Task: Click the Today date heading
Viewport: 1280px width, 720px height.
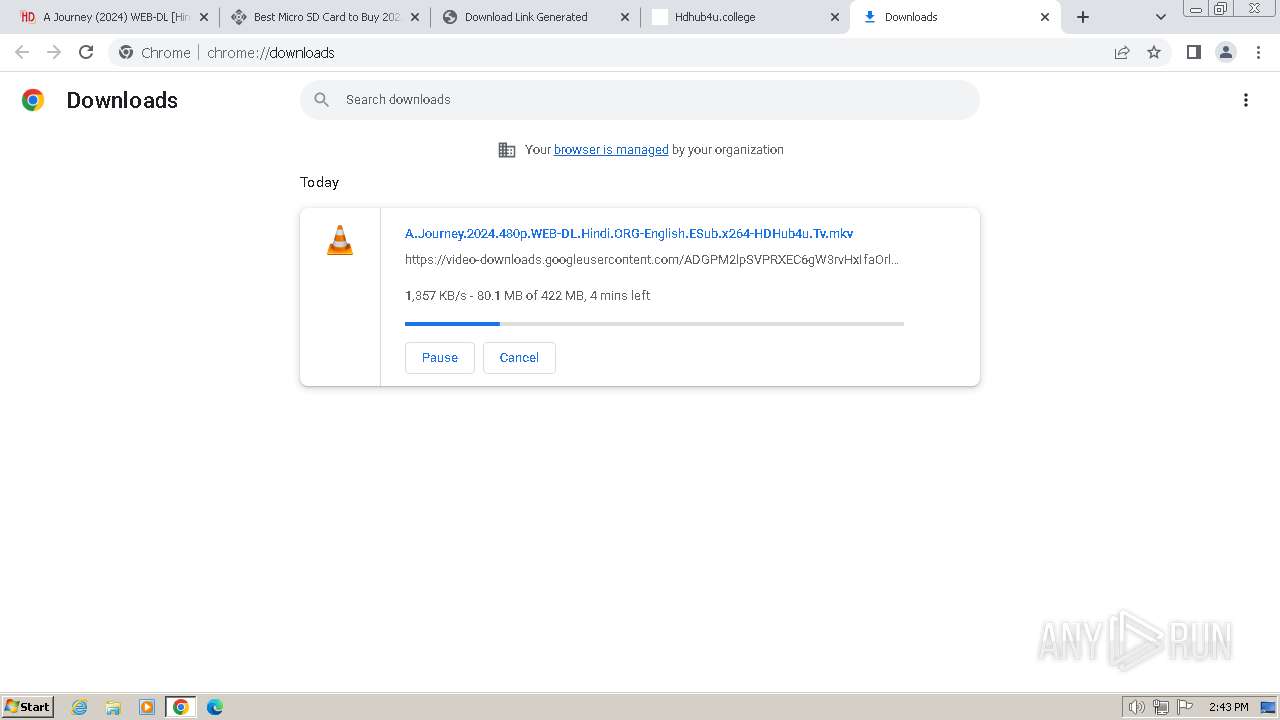Action: [x=319, y=182]
